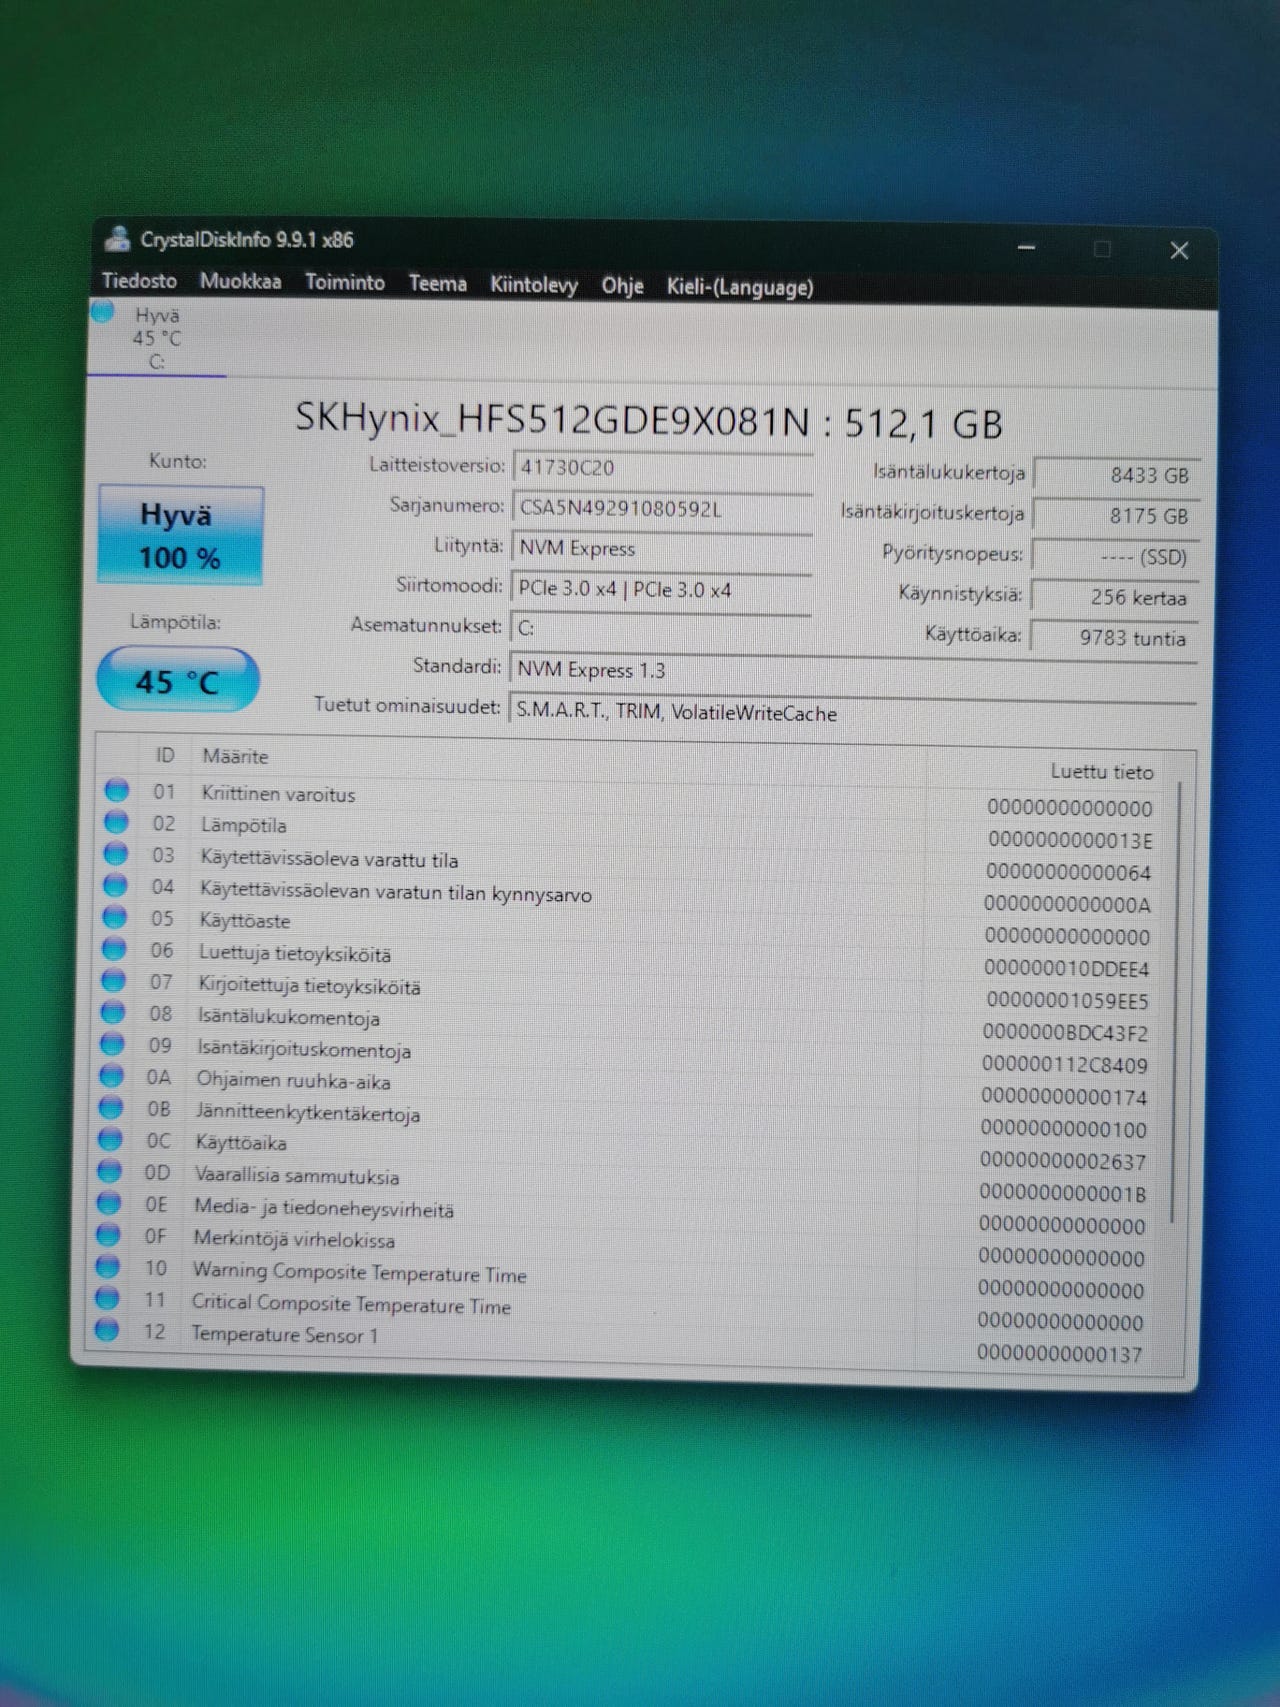Click the status dot for row 0E Media- ja tiedoneheysvirheitä
Viewport: 1280px width, 1707px height.
[x=109, y=1203]
